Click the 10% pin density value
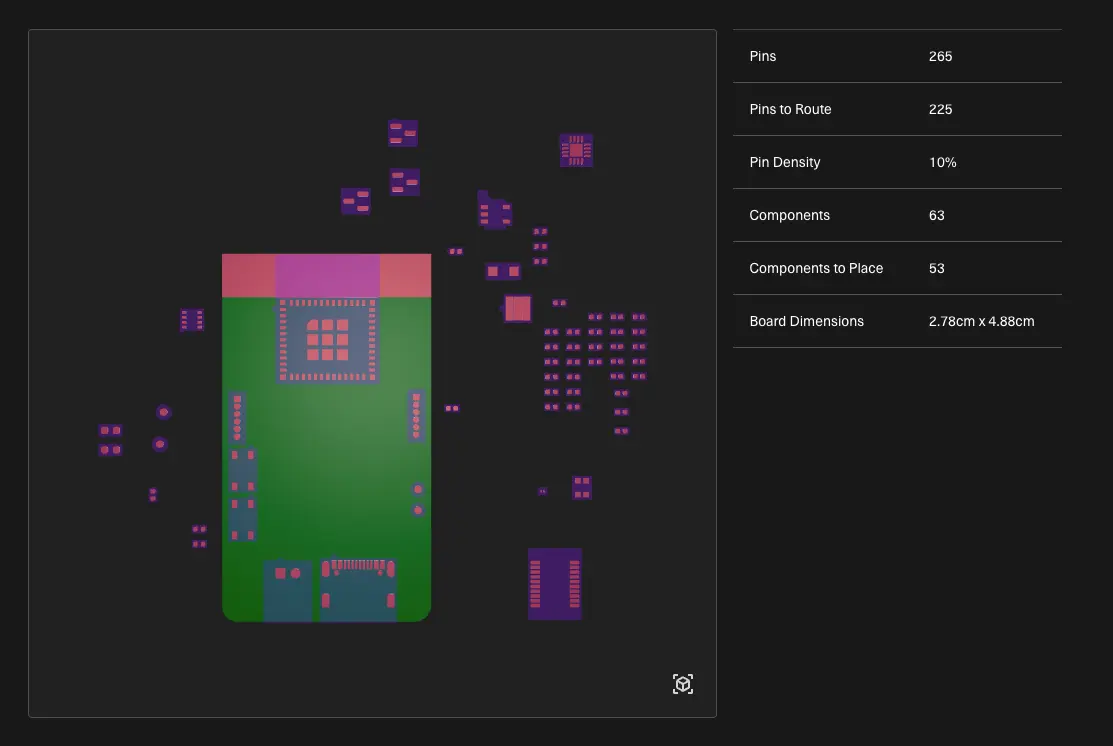Screen dimensions: 1113x746 coord(942,162)
